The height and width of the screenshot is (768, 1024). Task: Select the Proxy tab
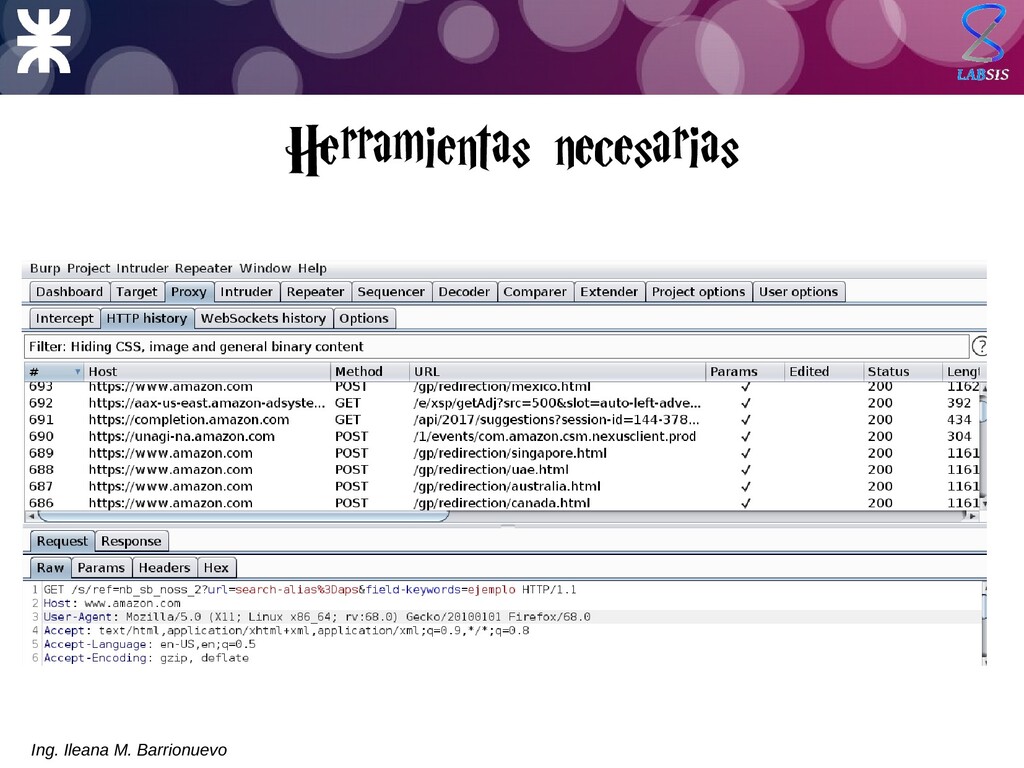point(189,292)
